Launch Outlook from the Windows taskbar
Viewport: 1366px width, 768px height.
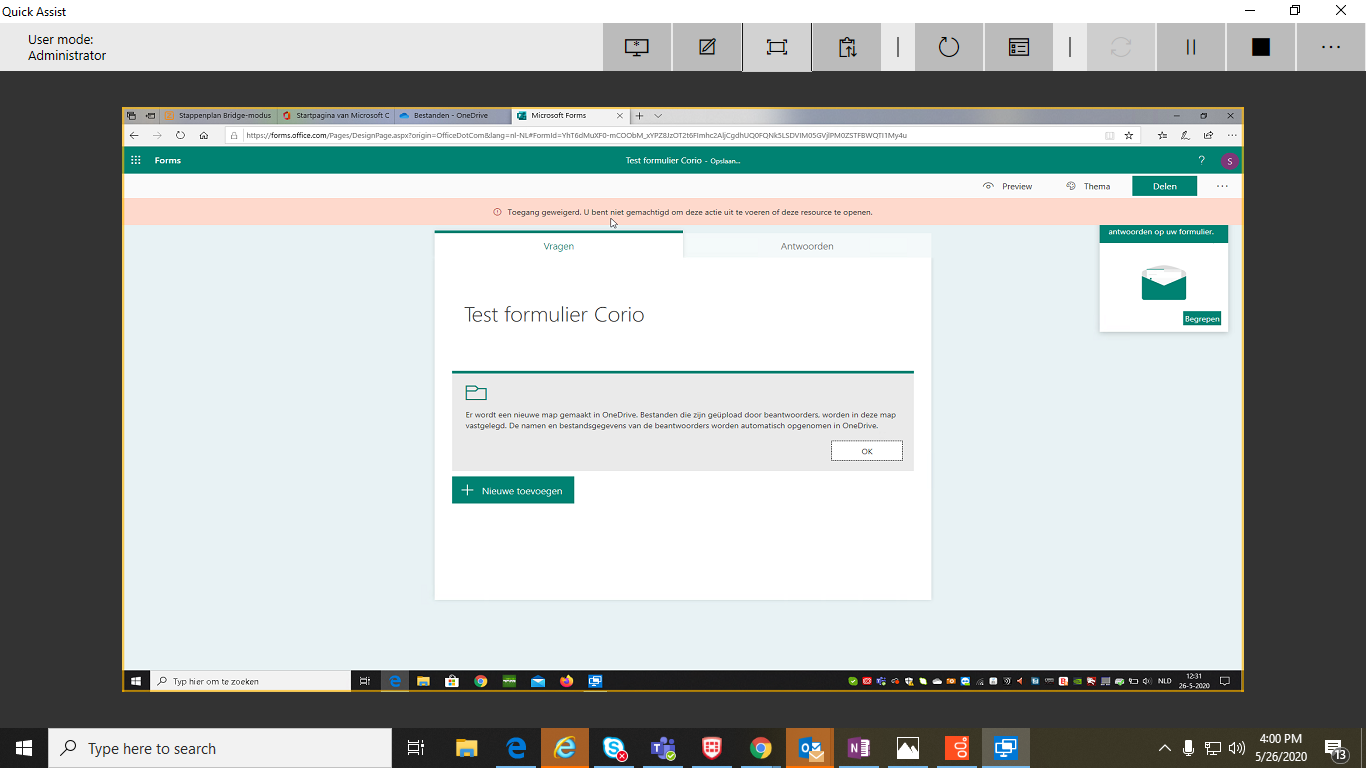[810, 747]
